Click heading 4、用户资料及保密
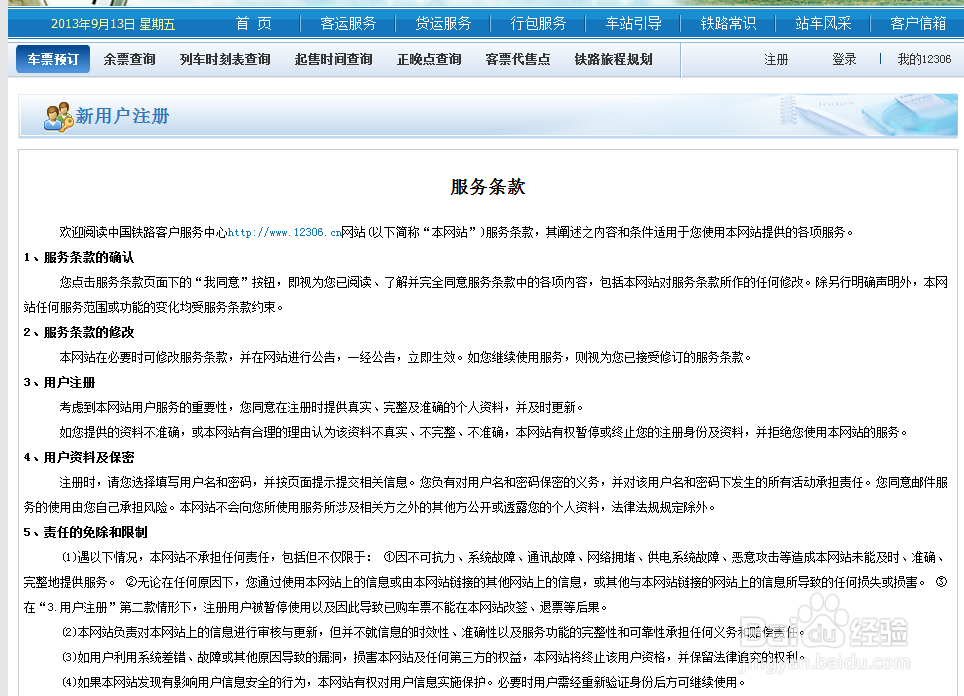This screenshot has height=696, width=964. 79,457
